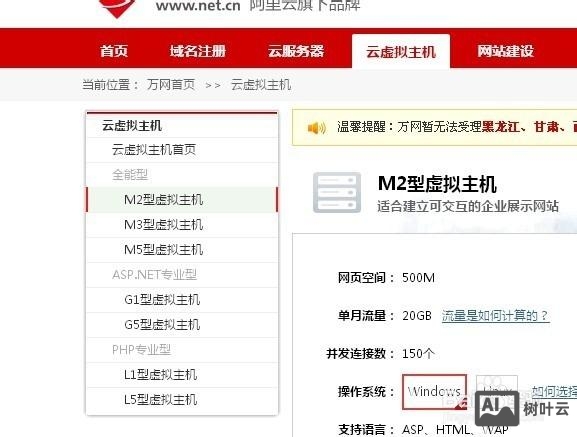The height and width of the screenshot is (437, 577).
Task: Click the 云虚拟主机 sidebar title
Action: (132, 125)
